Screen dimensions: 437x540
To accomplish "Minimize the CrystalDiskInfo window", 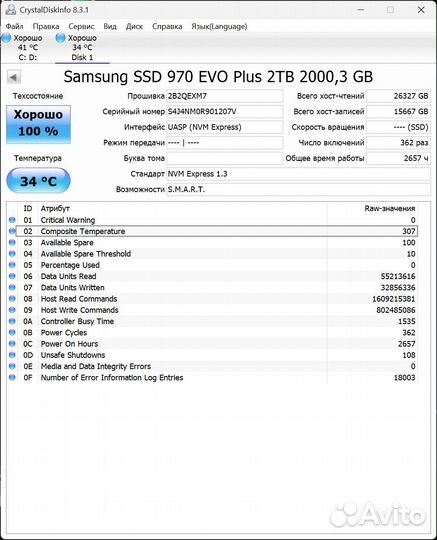I will pos(361,10).
